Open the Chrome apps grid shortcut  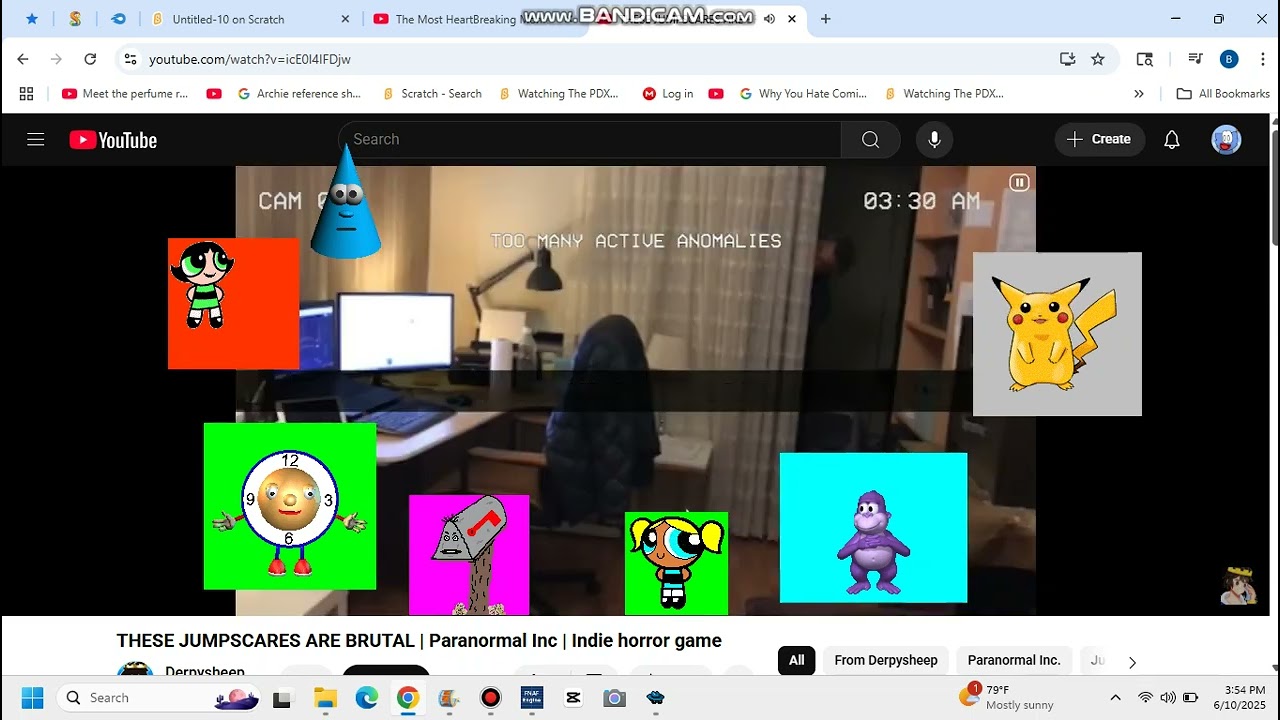(26, 94)
